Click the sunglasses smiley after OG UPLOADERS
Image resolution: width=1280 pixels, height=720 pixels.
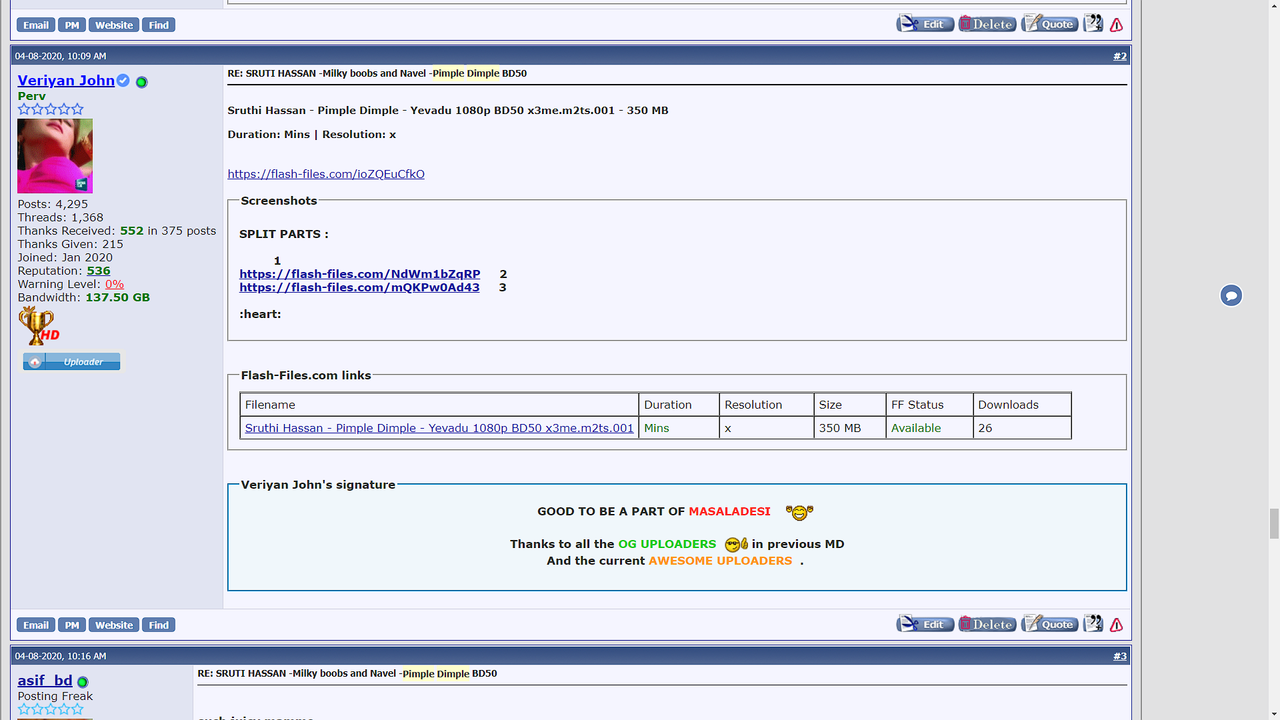click(x=737, y=544)
